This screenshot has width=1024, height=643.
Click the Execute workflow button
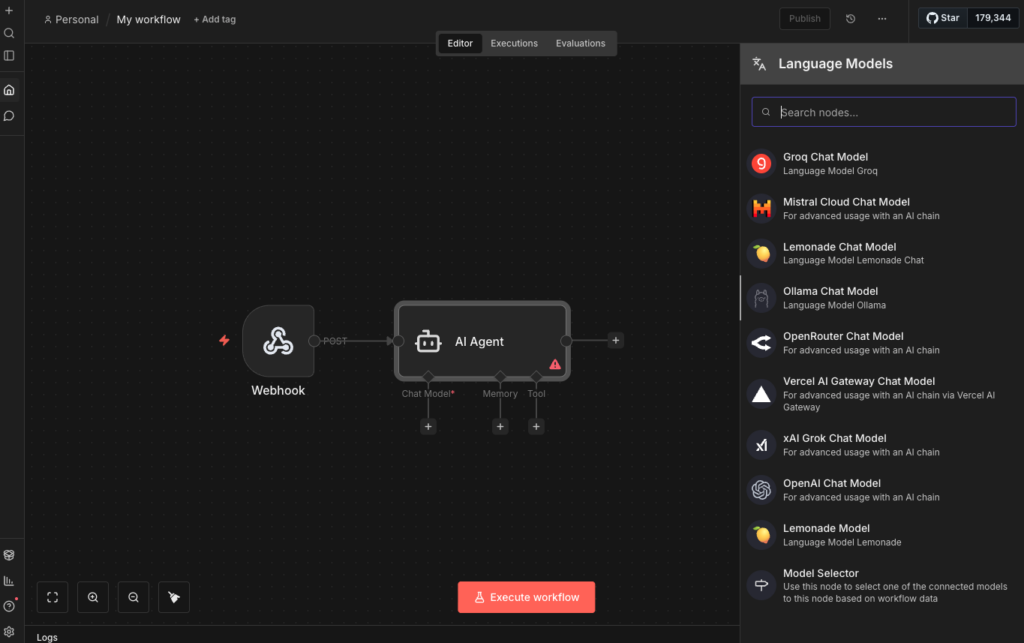coord(526,597)
